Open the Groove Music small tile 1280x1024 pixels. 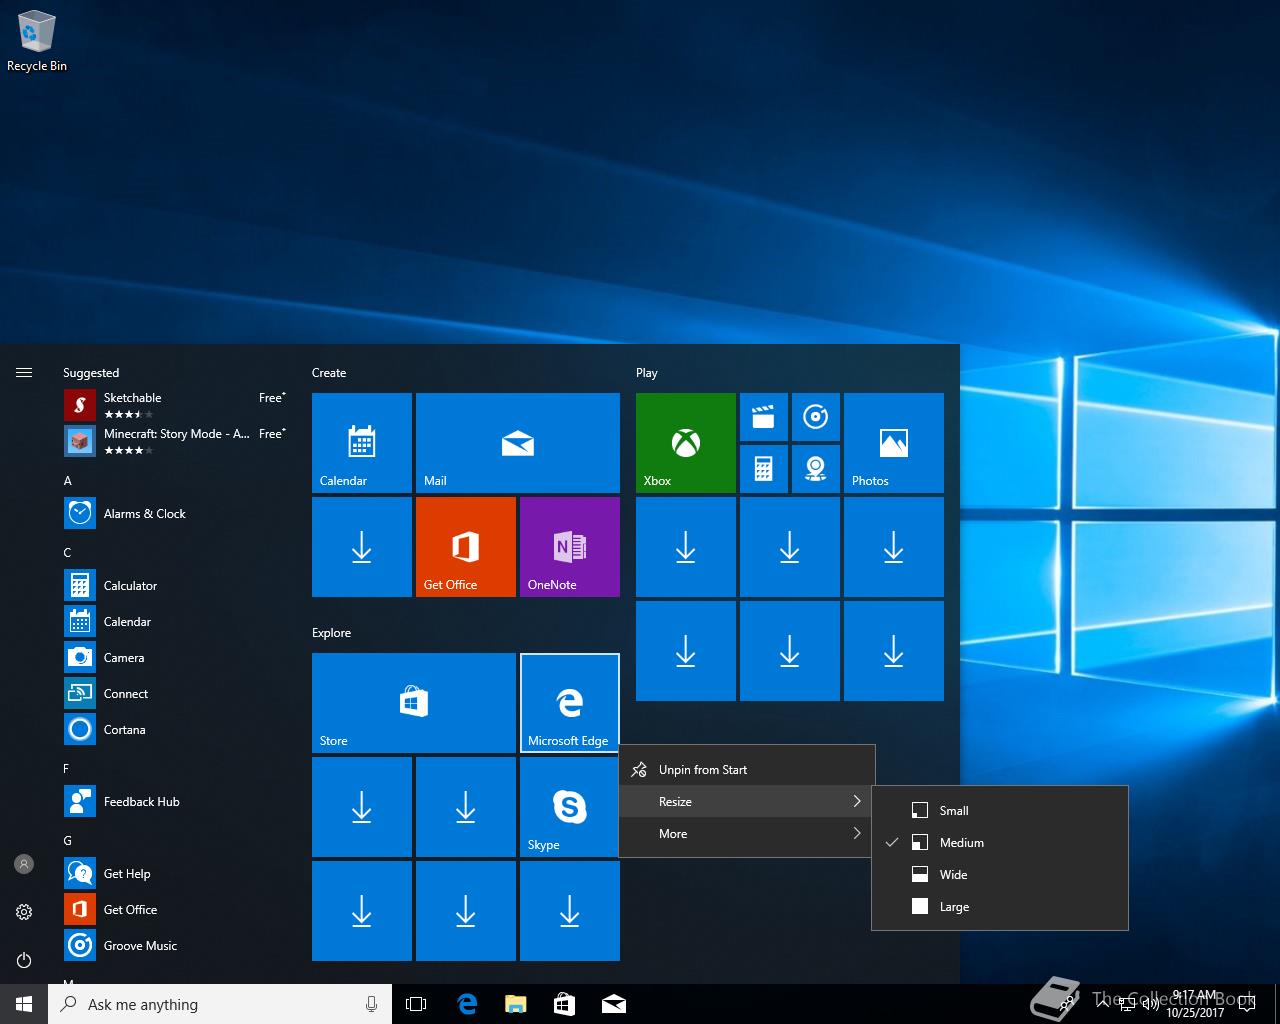[816, 417]
